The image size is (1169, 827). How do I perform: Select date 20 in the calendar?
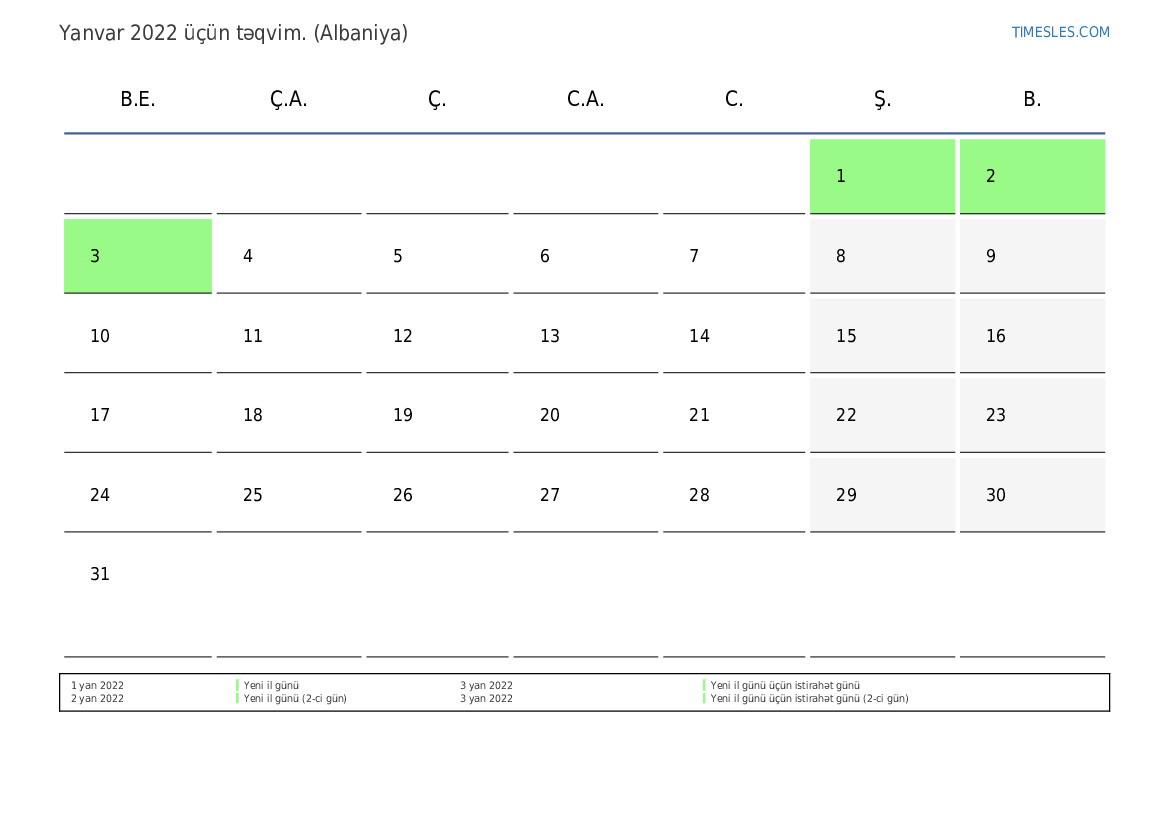pyautogui.click(x=585, y=415)
